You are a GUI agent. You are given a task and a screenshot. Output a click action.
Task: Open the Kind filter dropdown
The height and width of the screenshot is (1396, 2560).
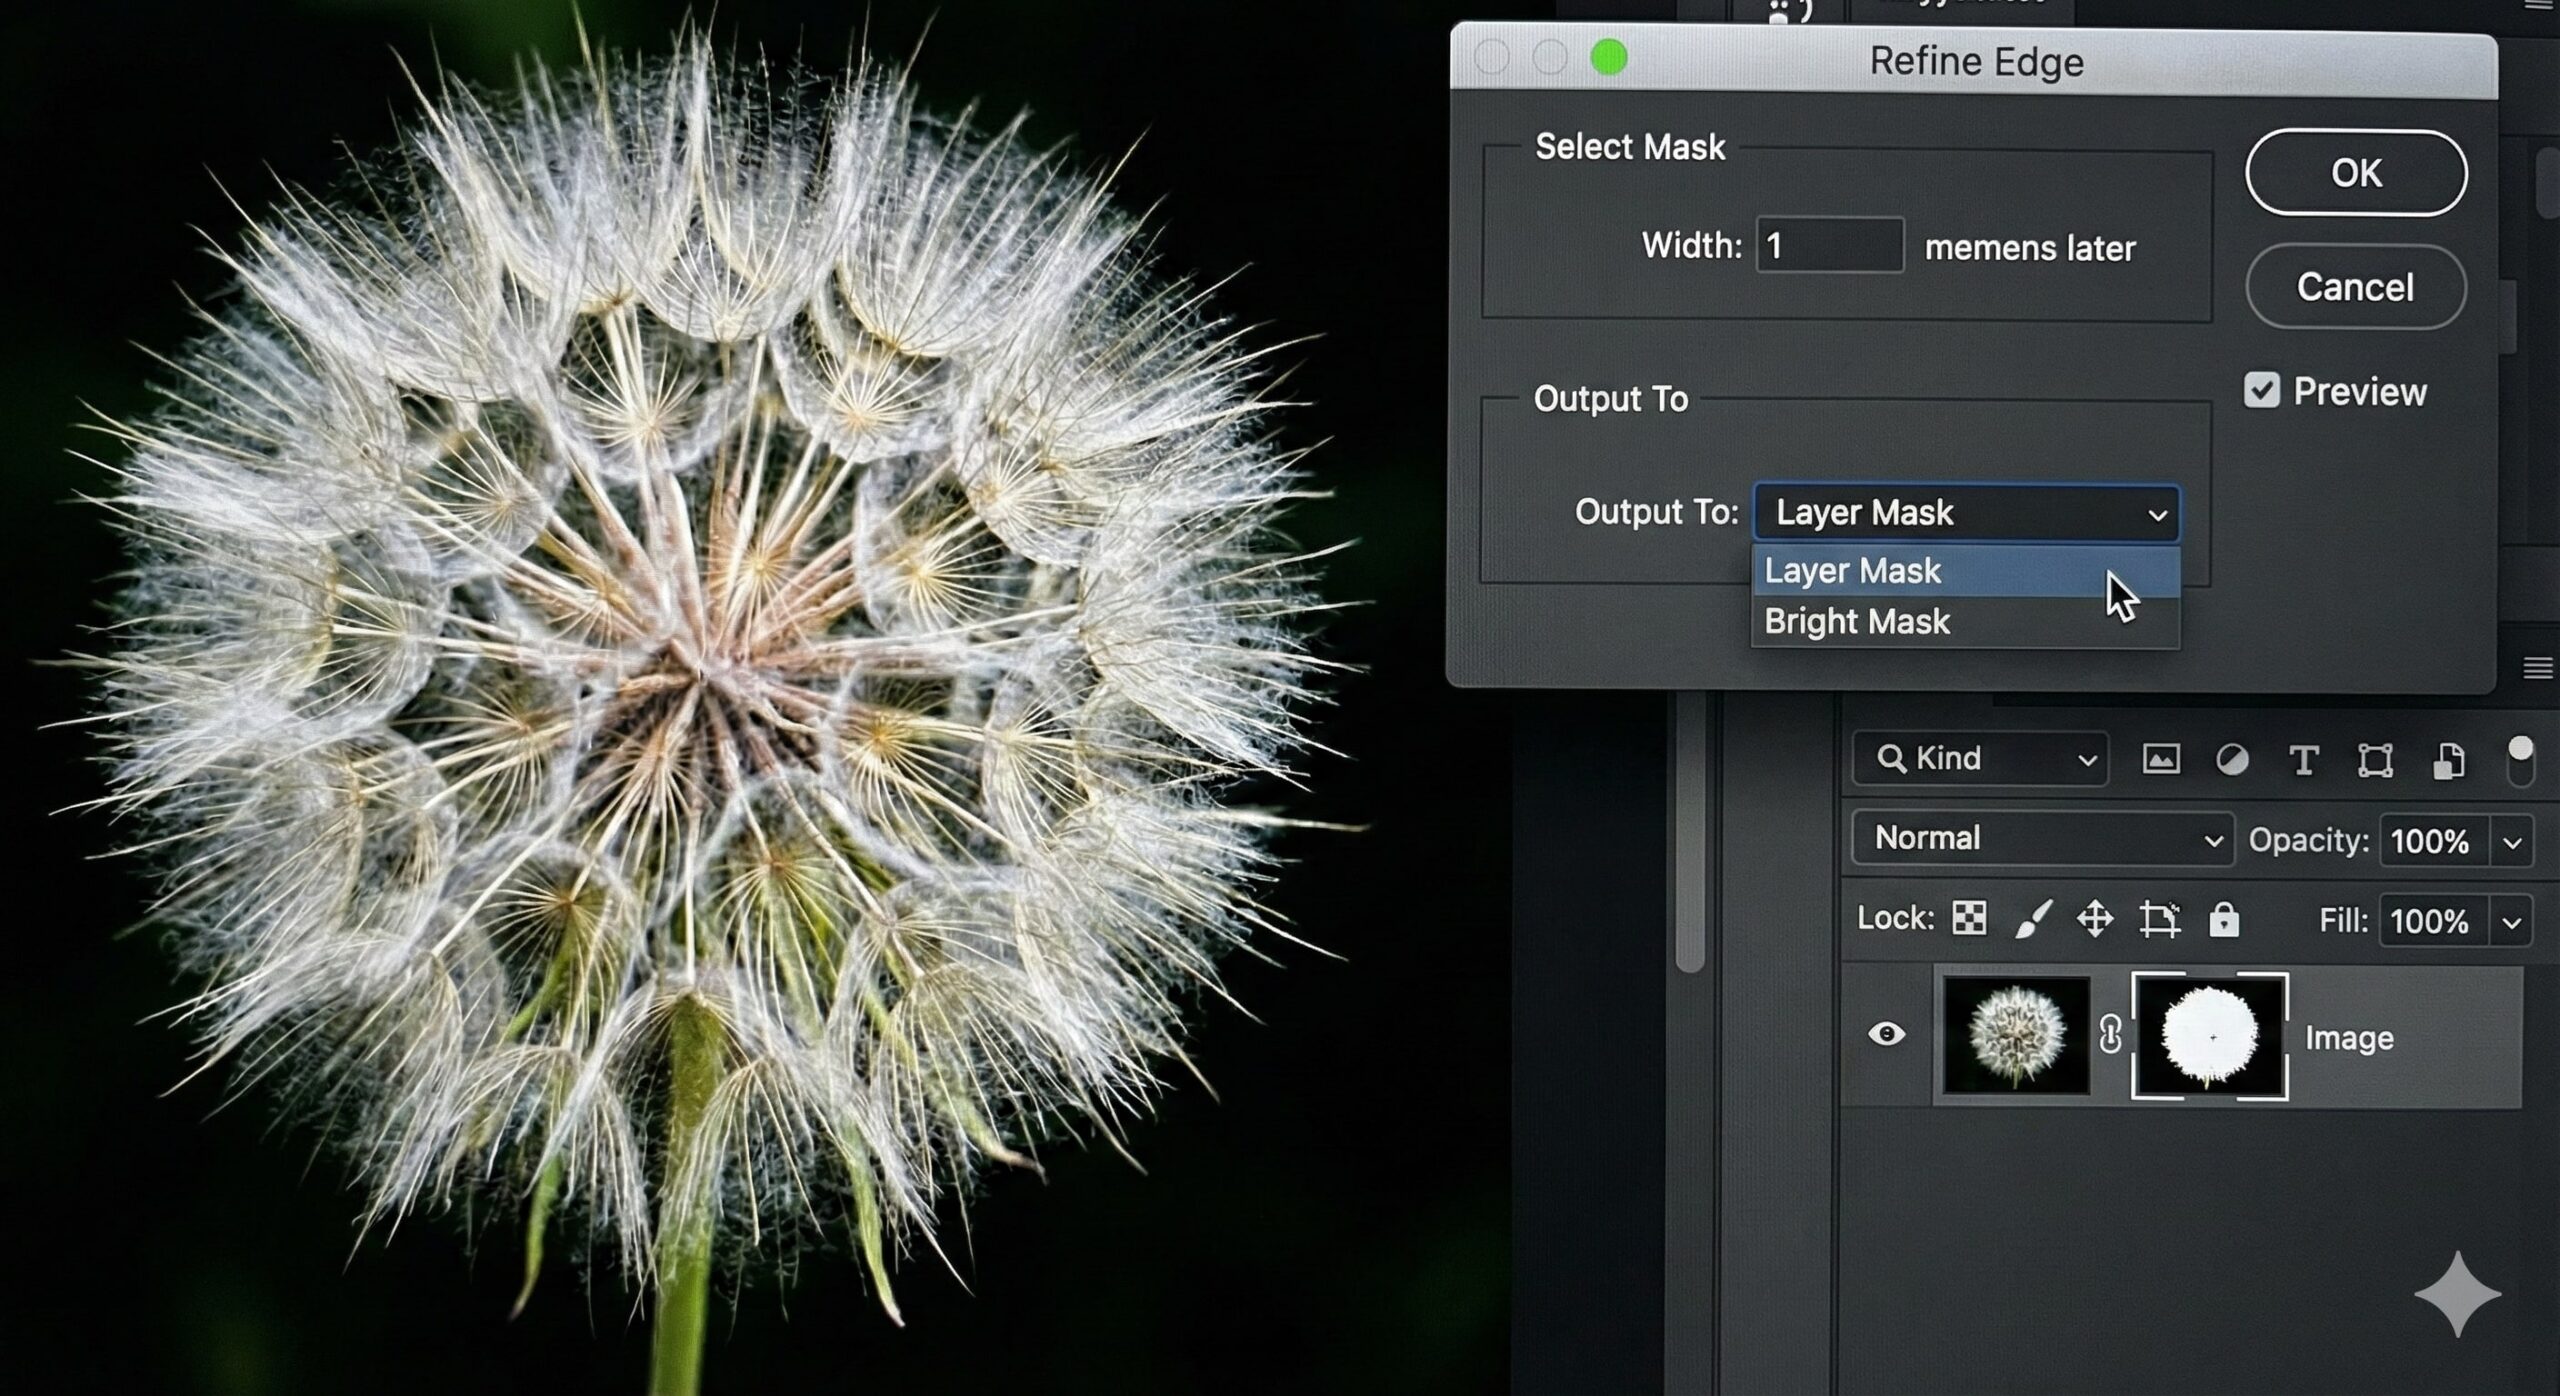tap(1978, 758)
